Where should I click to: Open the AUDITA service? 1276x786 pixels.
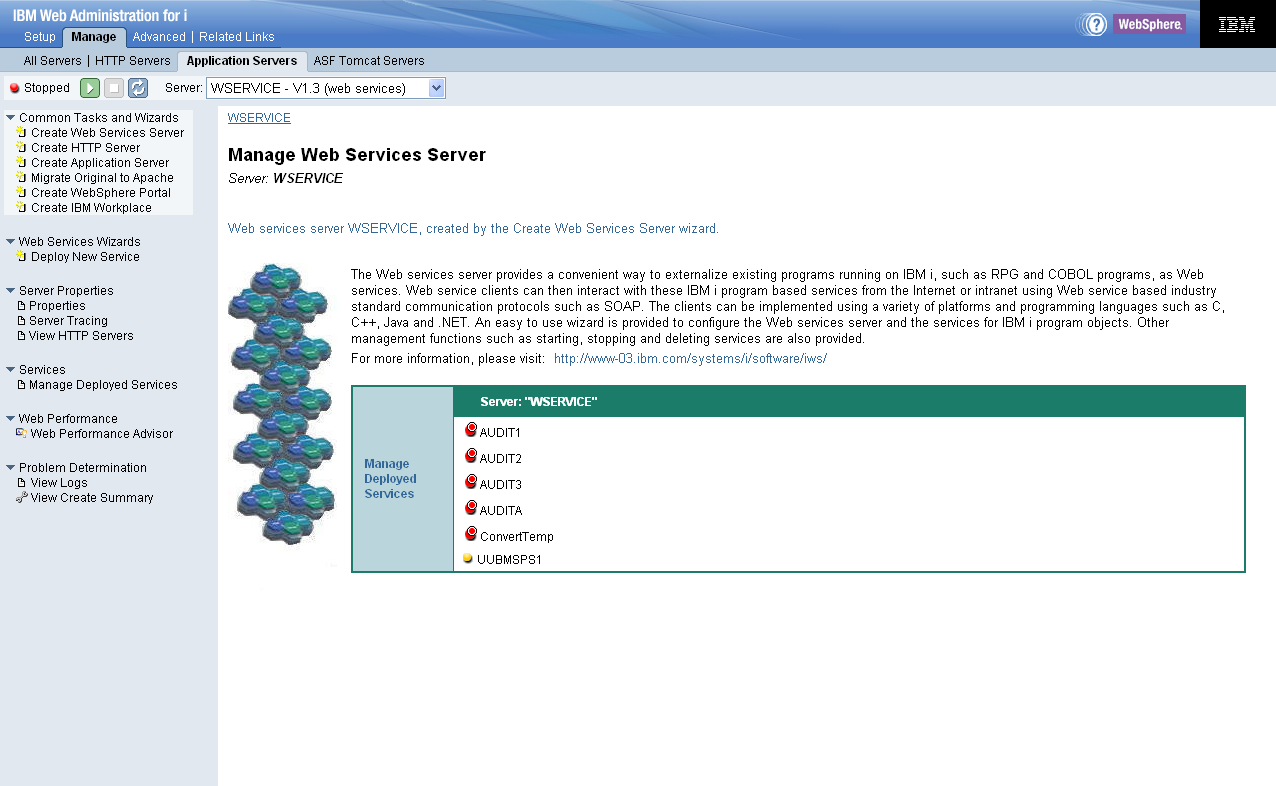[501, 511]
